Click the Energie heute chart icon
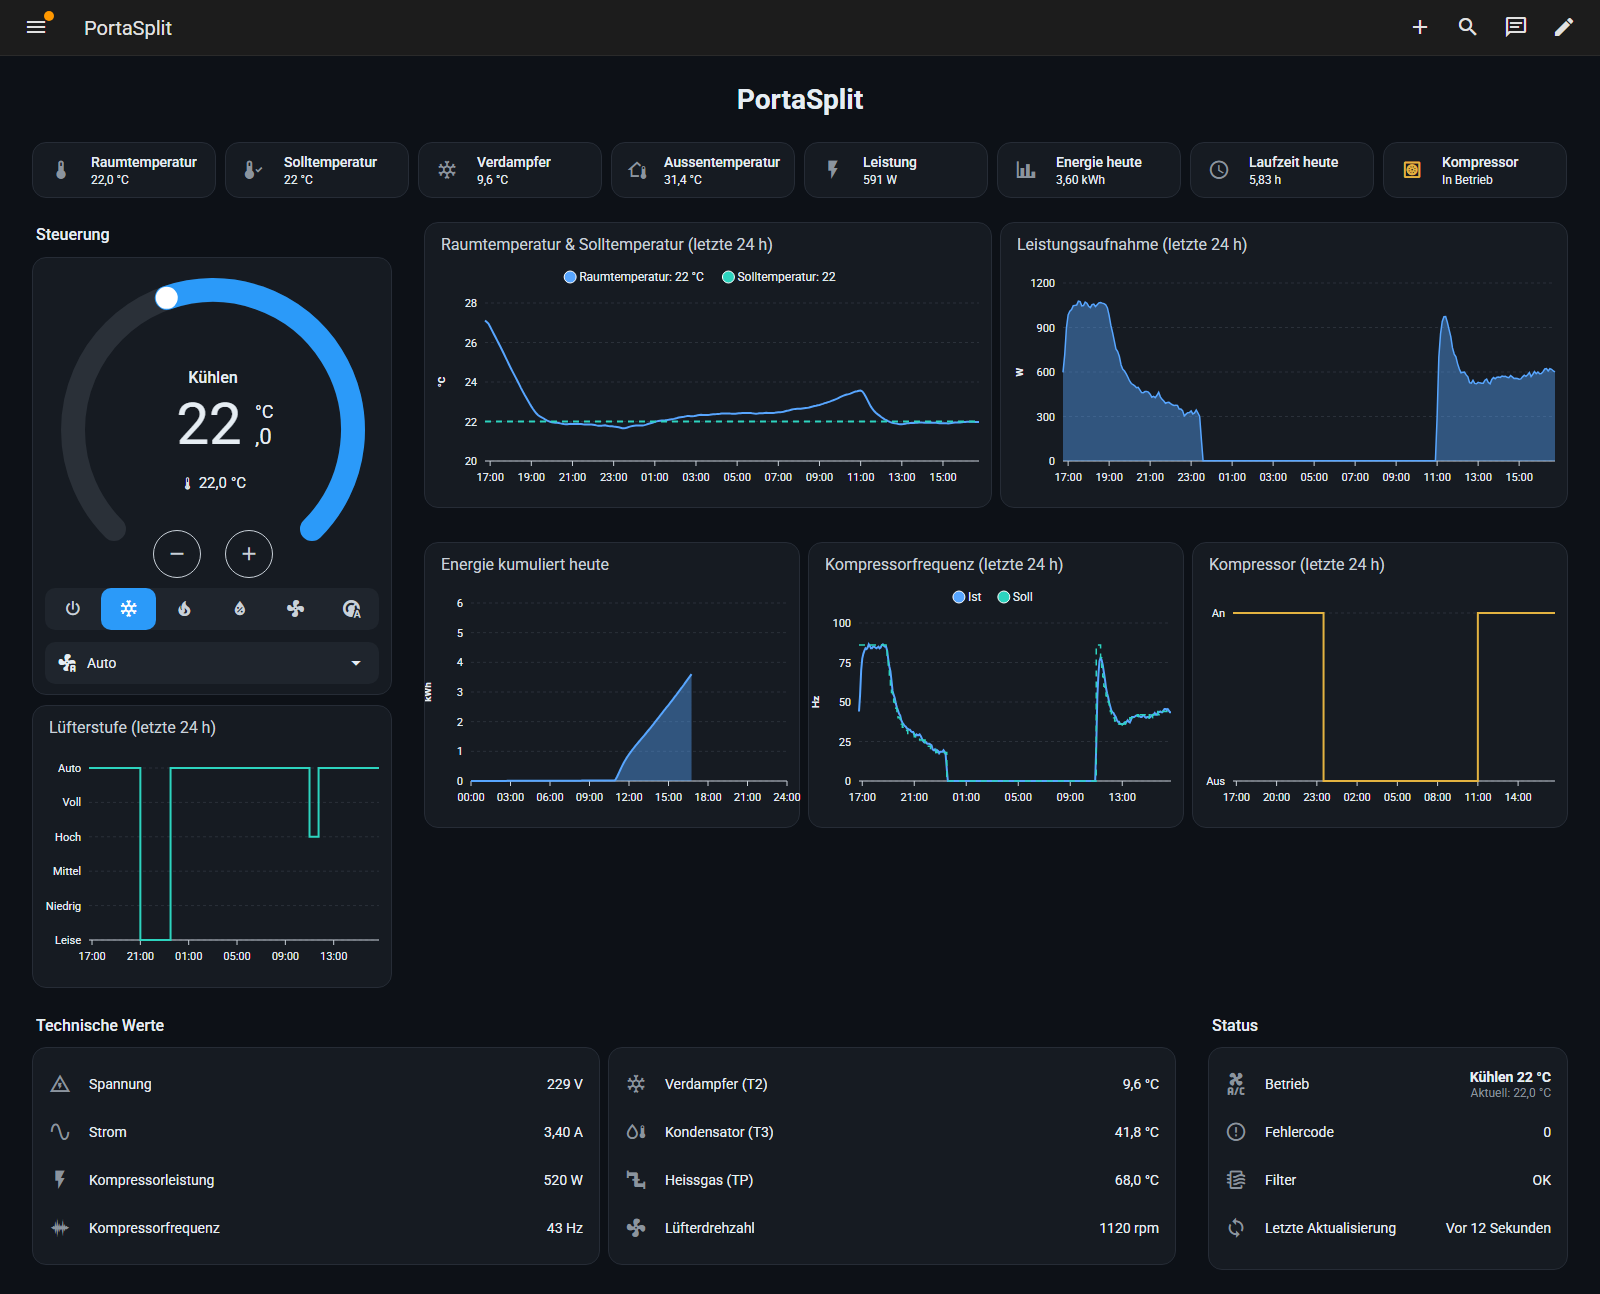Viewport: 1600px width, 1294px height. coord(1026,170)
